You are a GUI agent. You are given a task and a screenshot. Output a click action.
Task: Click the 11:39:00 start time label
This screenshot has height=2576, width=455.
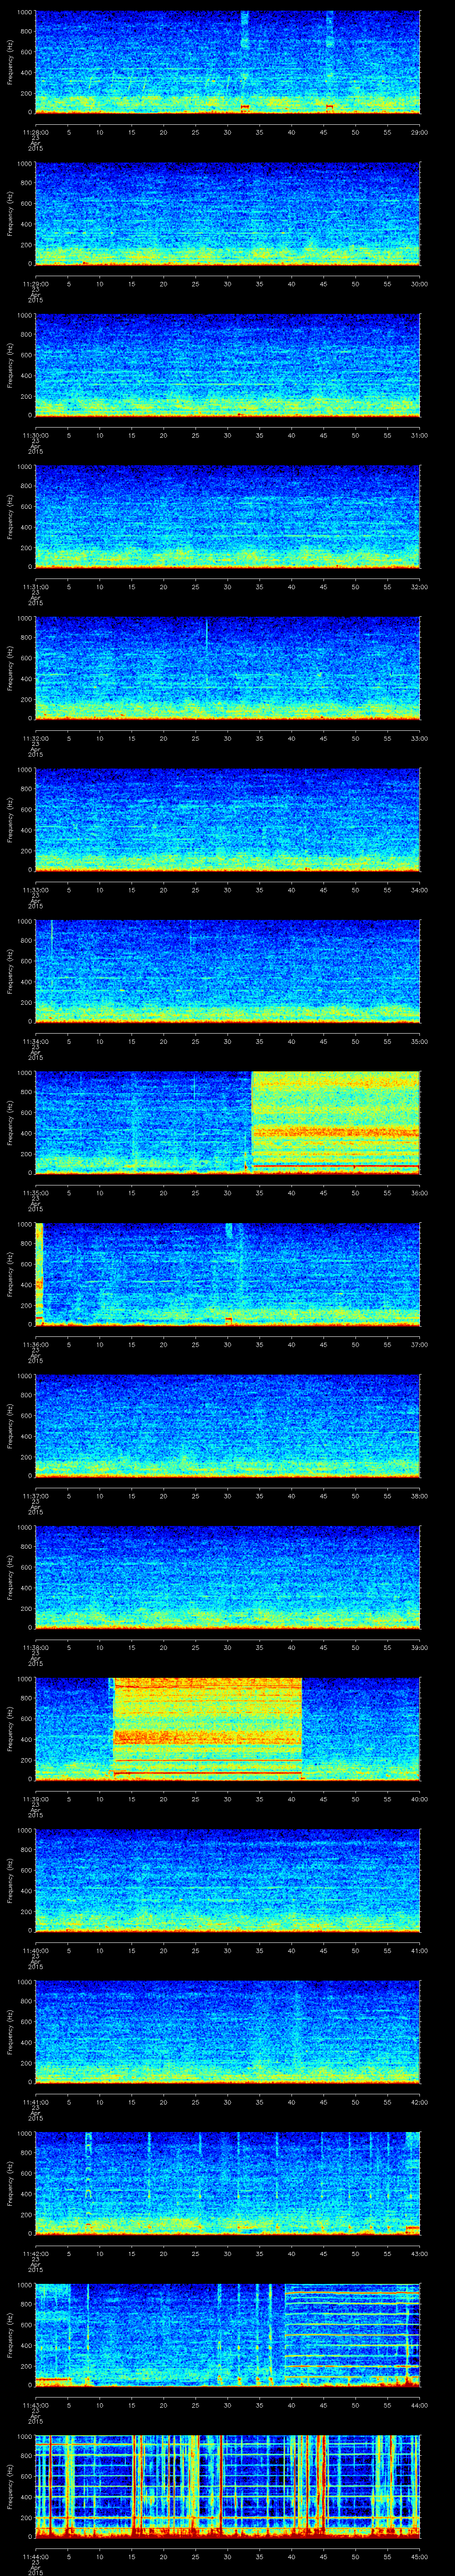tap(35, 1799)
